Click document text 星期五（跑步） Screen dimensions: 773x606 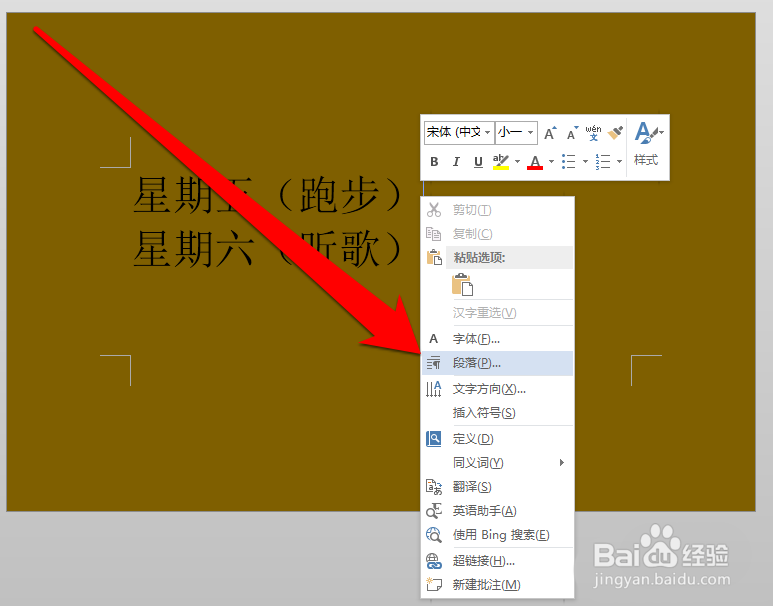(x=270, y=196)
